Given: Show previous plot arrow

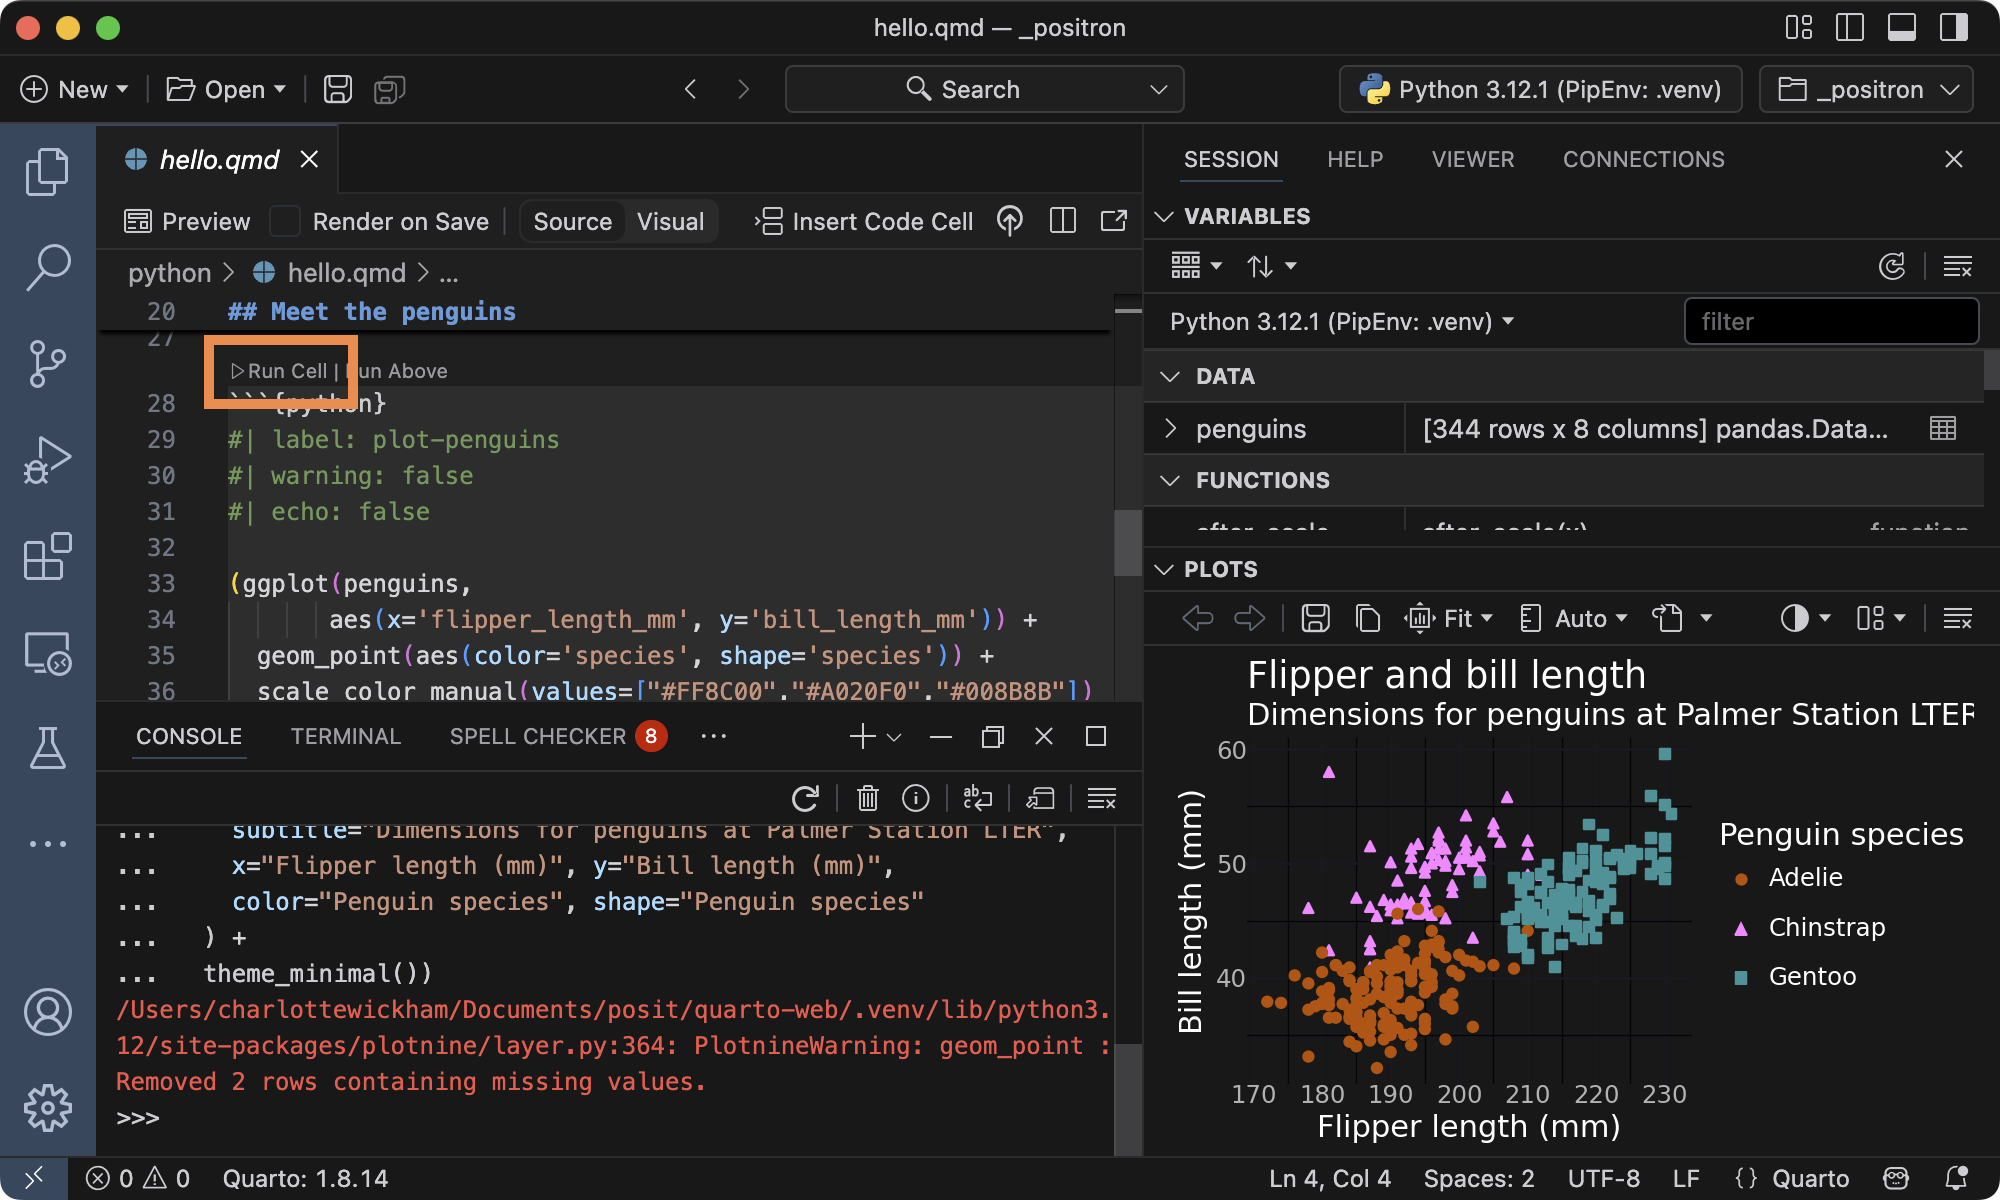Looking at the screenshot, I should pos(1197,618).
